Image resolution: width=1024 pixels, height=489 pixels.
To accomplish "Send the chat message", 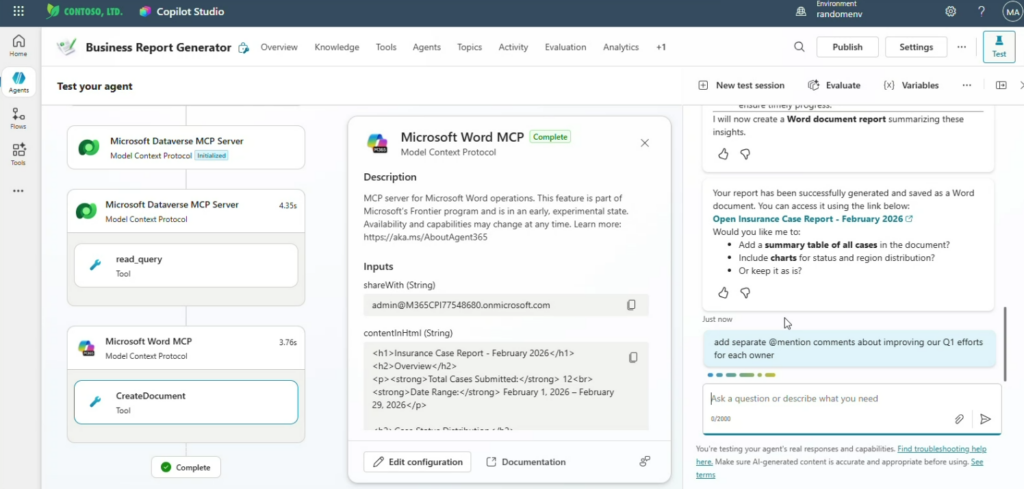I will 985,419.
